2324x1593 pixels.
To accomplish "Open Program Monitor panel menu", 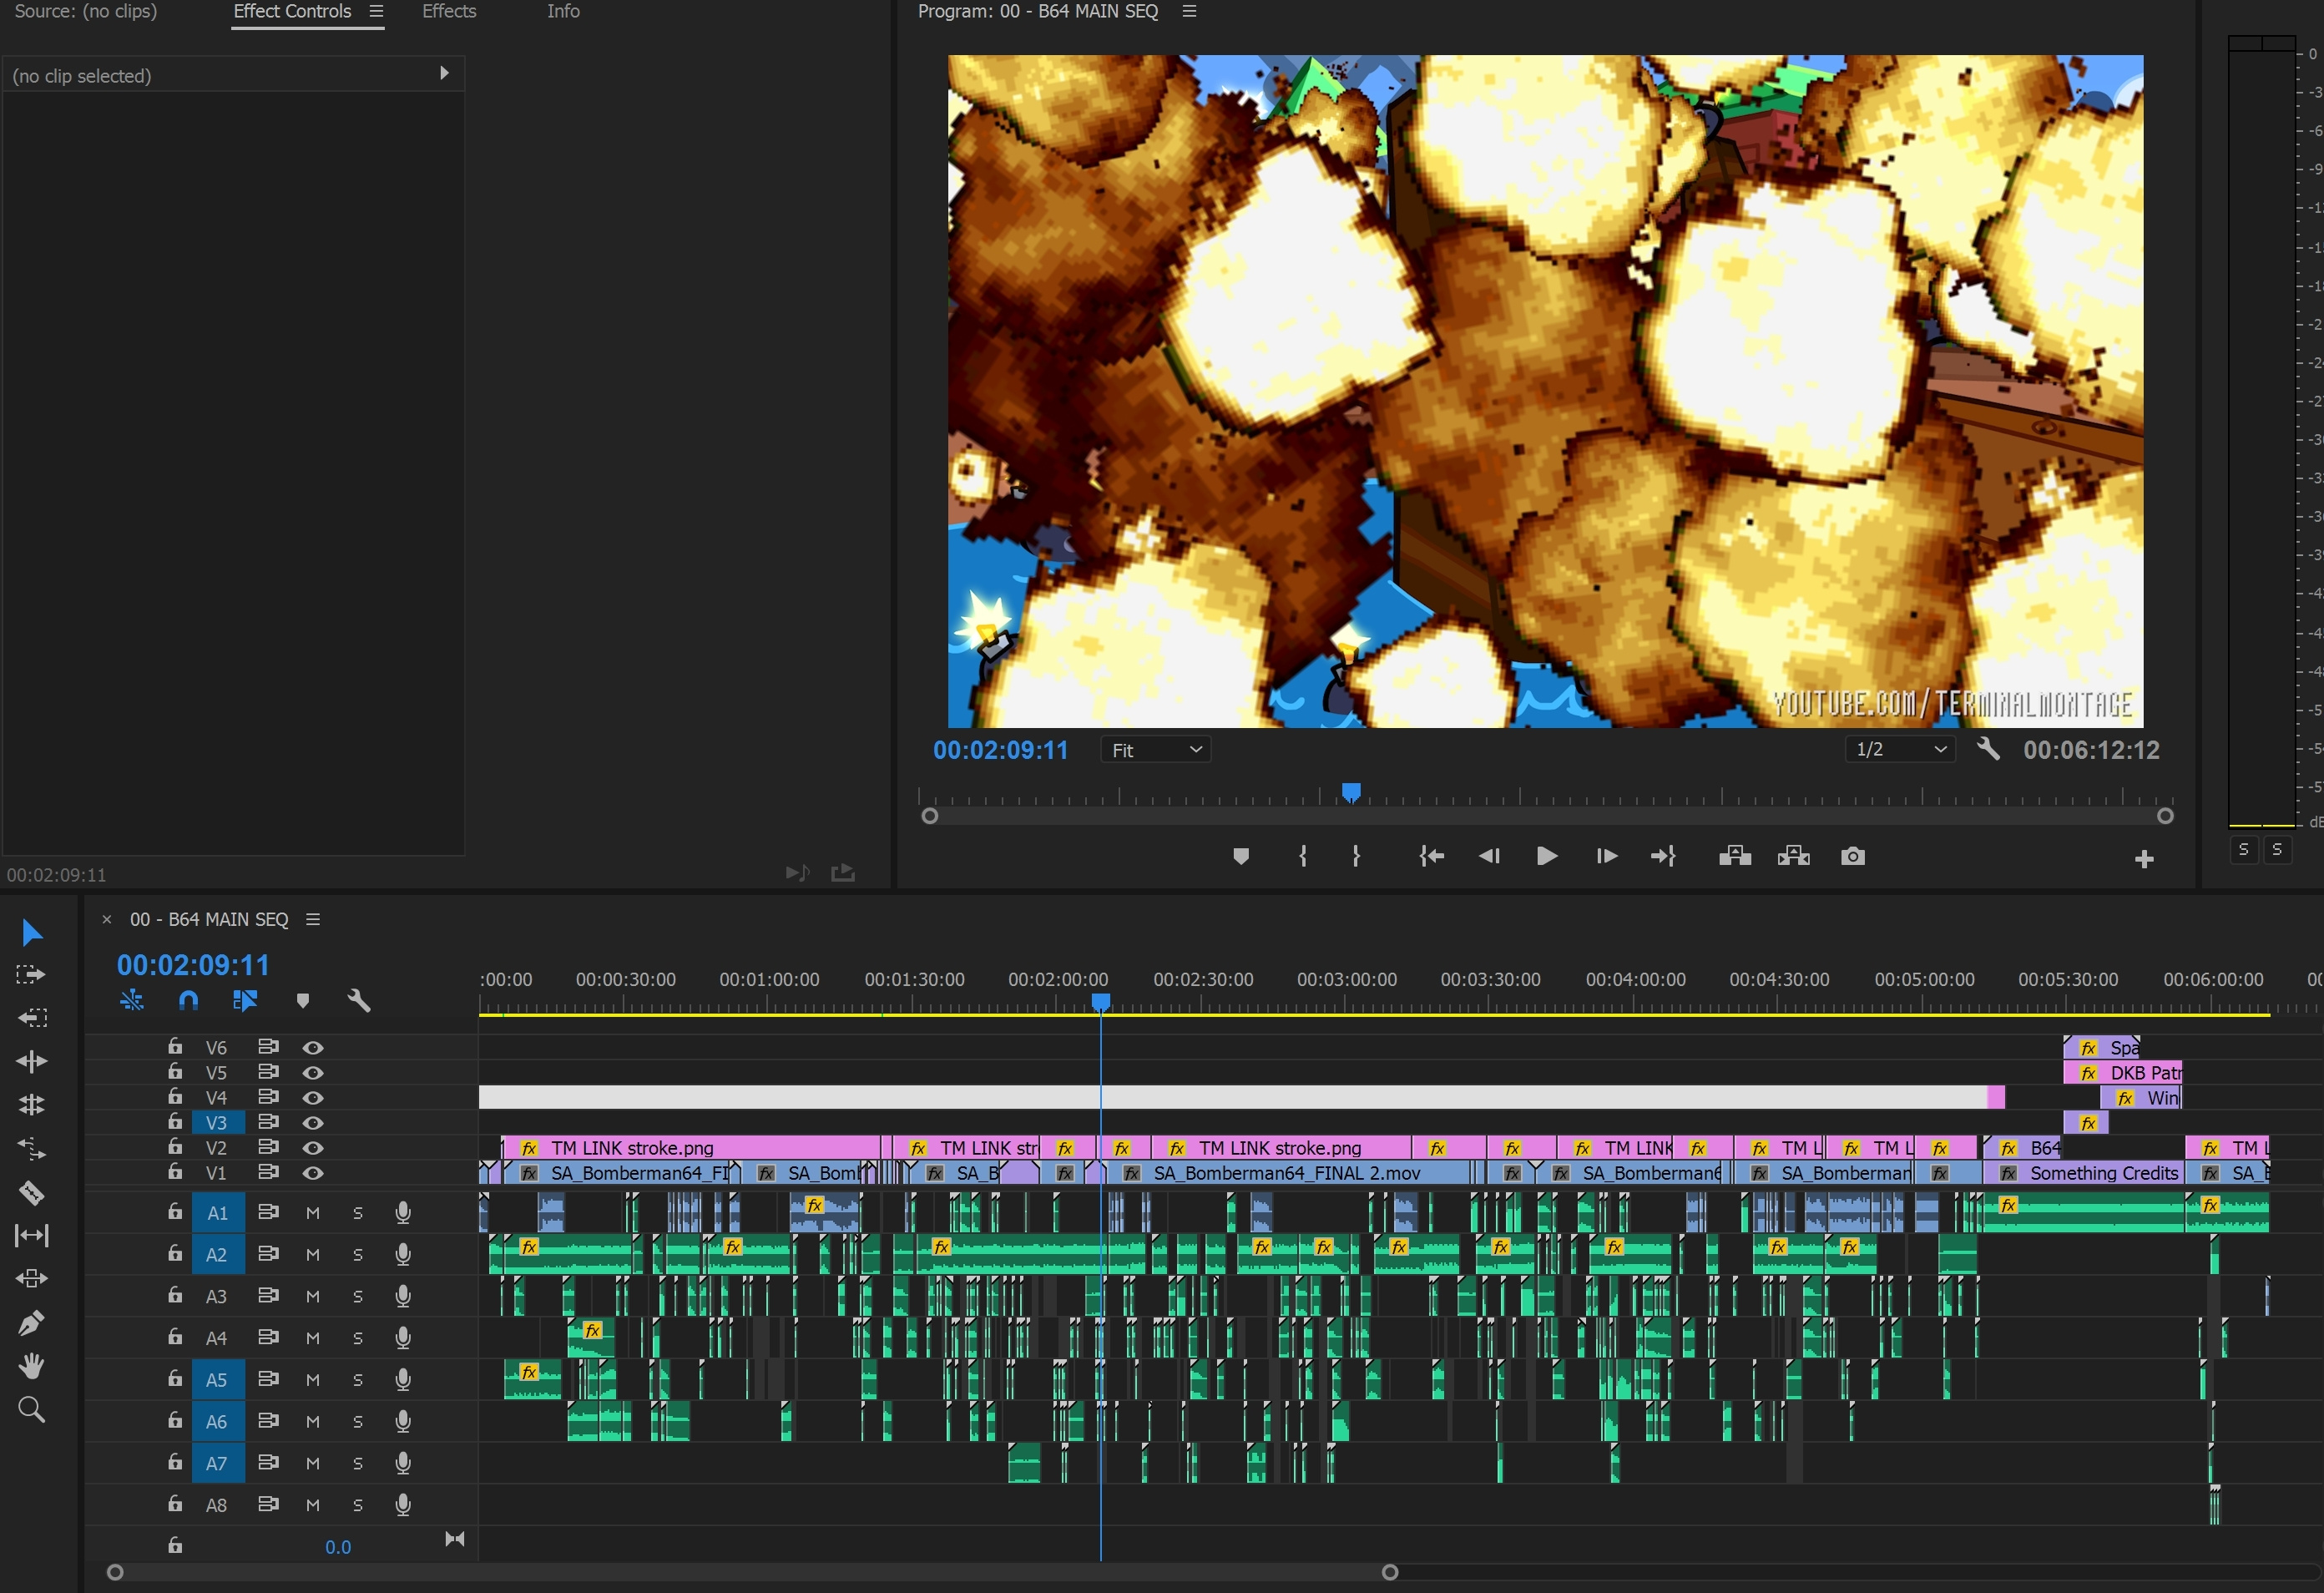I will pyautogui.click(x=1189, y=11).
